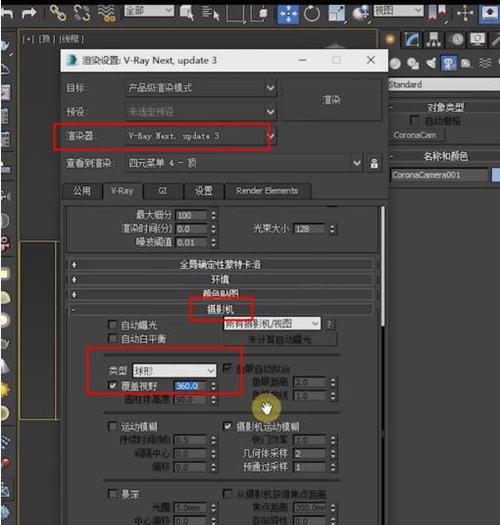
Task: Activate the Select and Scale tool
Action: tap(337, 14)
